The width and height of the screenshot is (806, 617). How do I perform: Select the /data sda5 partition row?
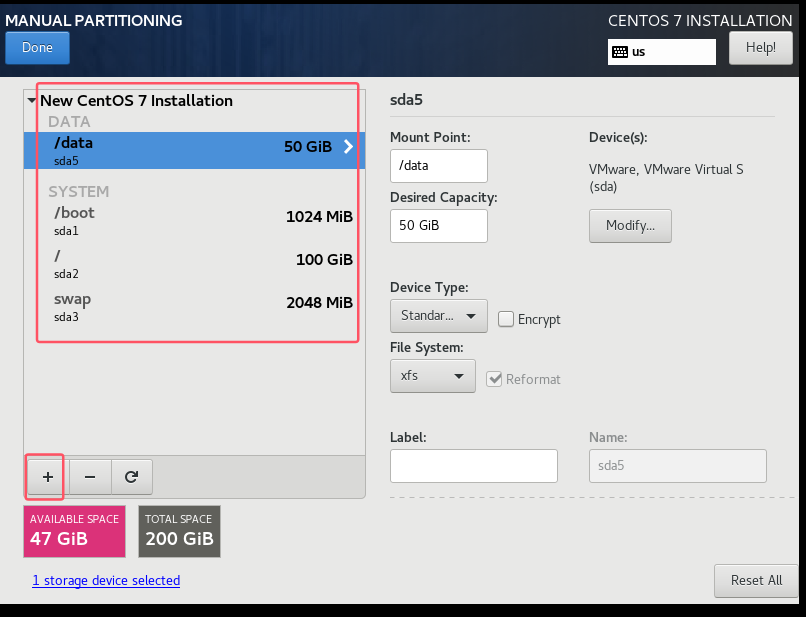click(194, 151)
